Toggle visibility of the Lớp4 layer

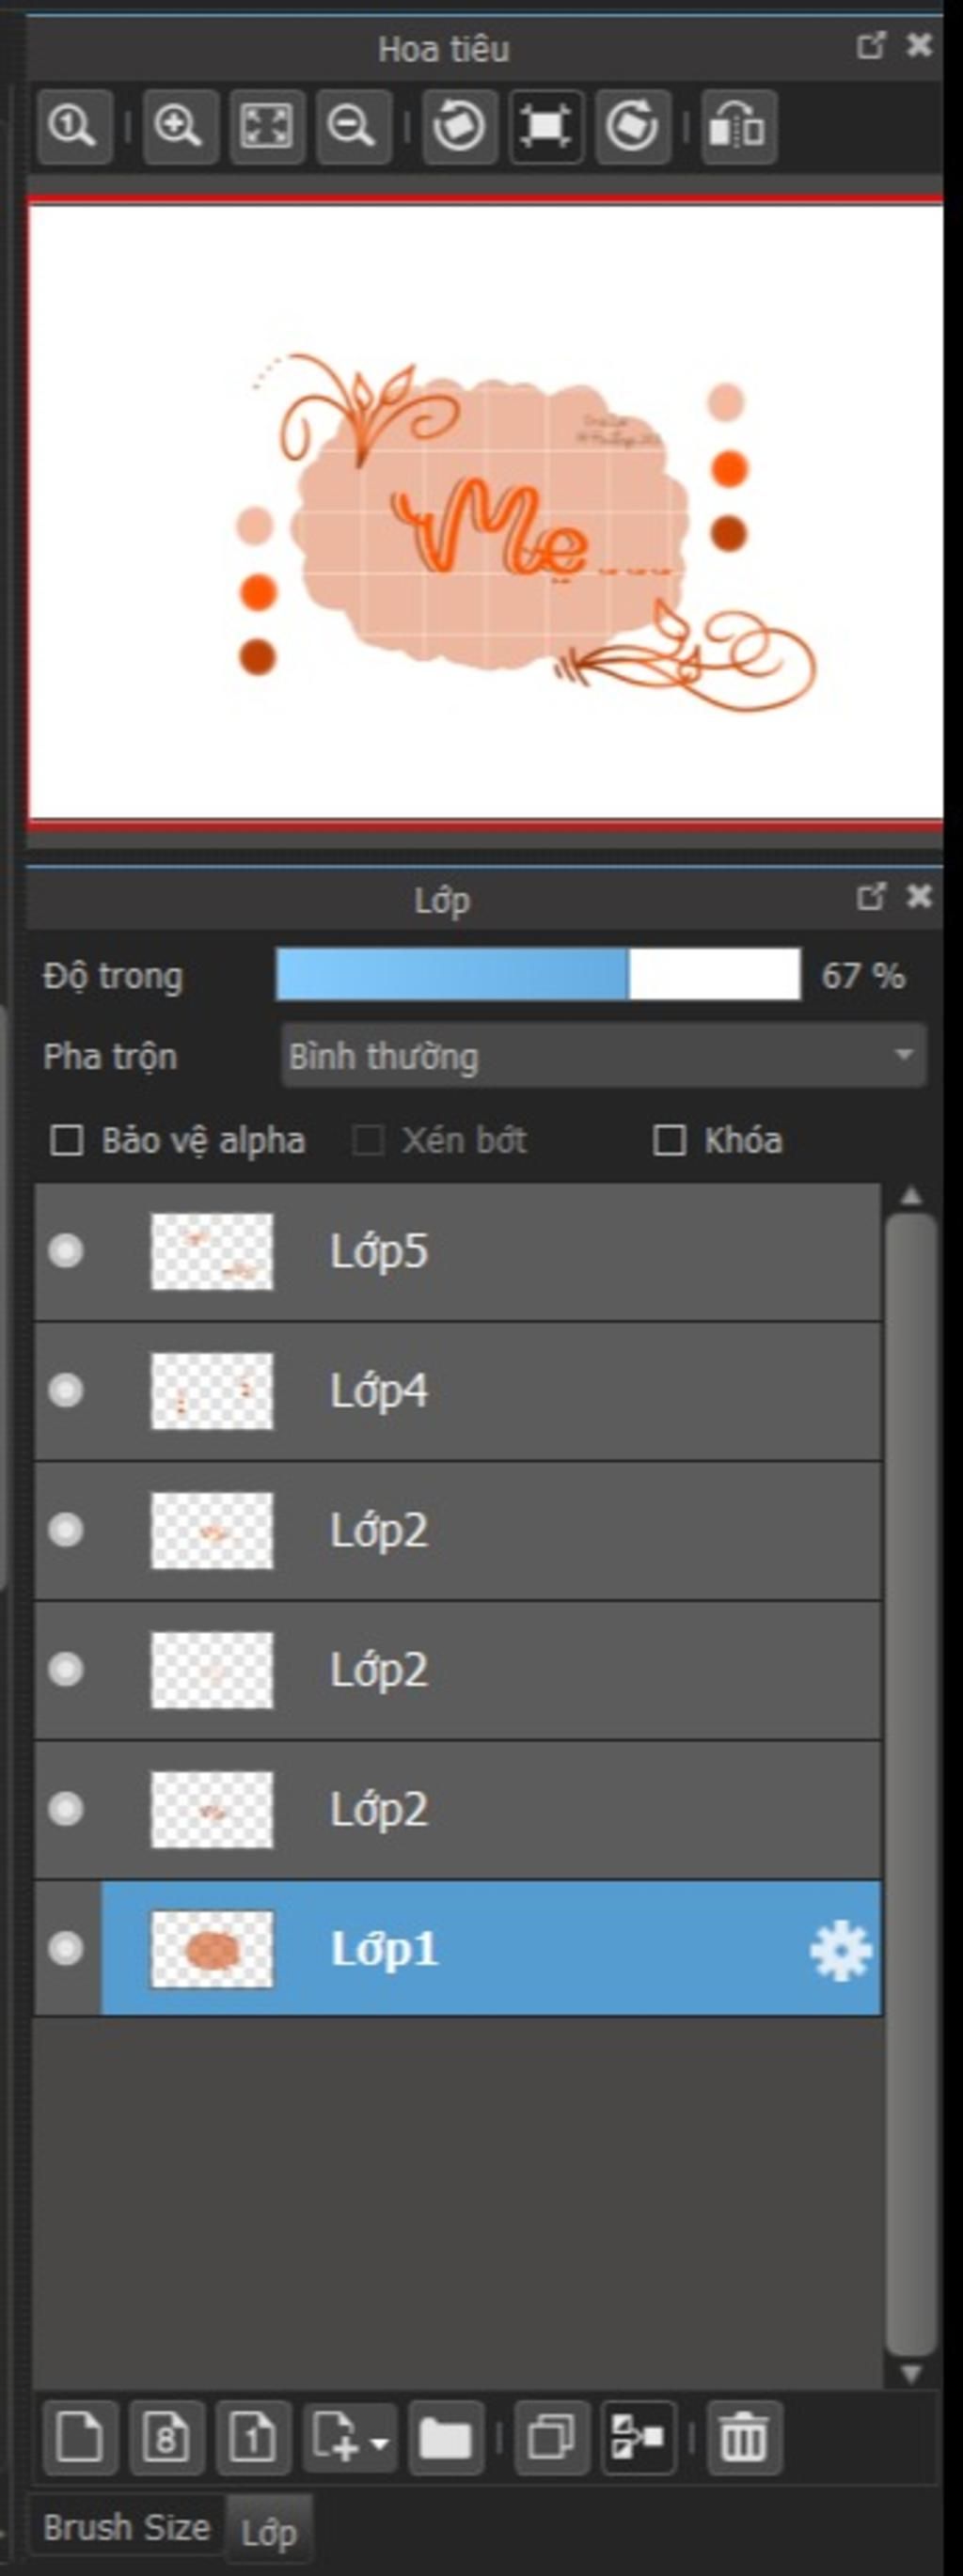click(x=66, y=1390)
